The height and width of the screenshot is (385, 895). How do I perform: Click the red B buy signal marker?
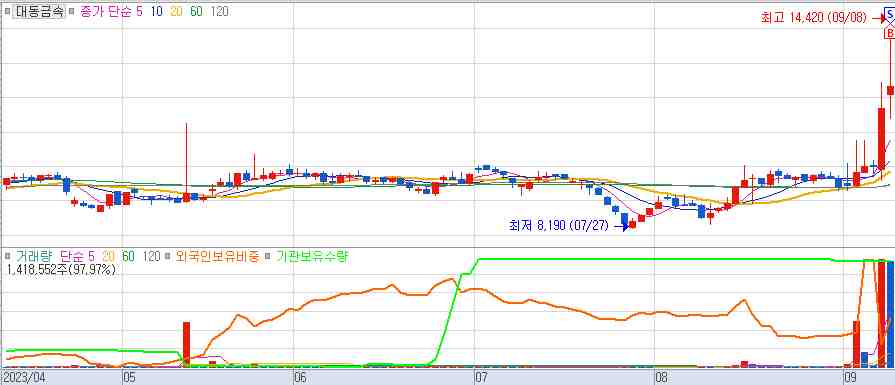(890, 34)
